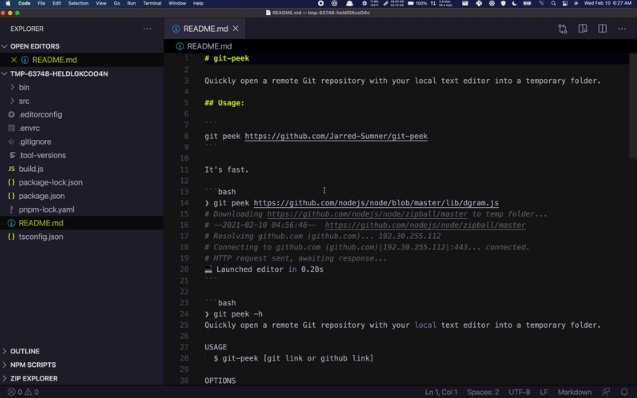
Task: Open the .gitignore file
Action: point(81,142)
